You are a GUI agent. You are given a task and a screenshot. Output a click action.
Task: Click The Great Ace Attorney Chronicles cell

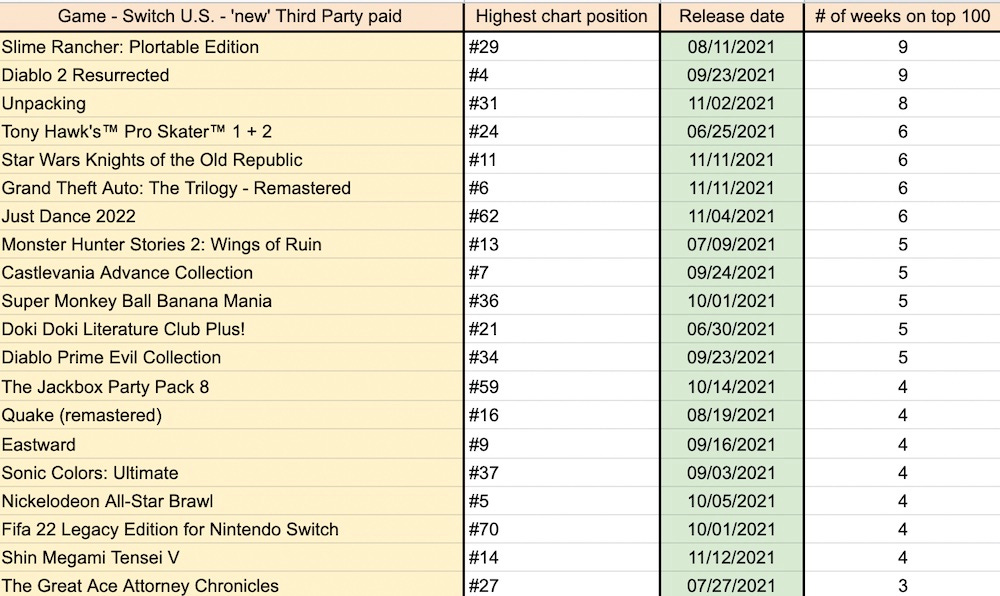pyautogui.click(x=231, y=585)
